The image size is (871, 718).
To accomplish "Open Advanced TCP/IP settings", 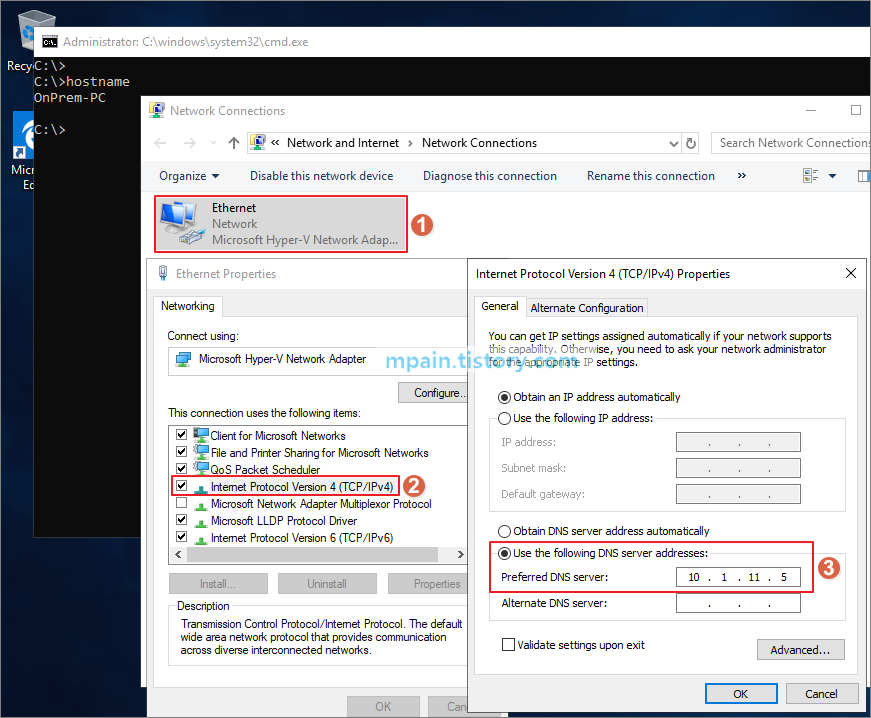I will (x=800, y=650).
